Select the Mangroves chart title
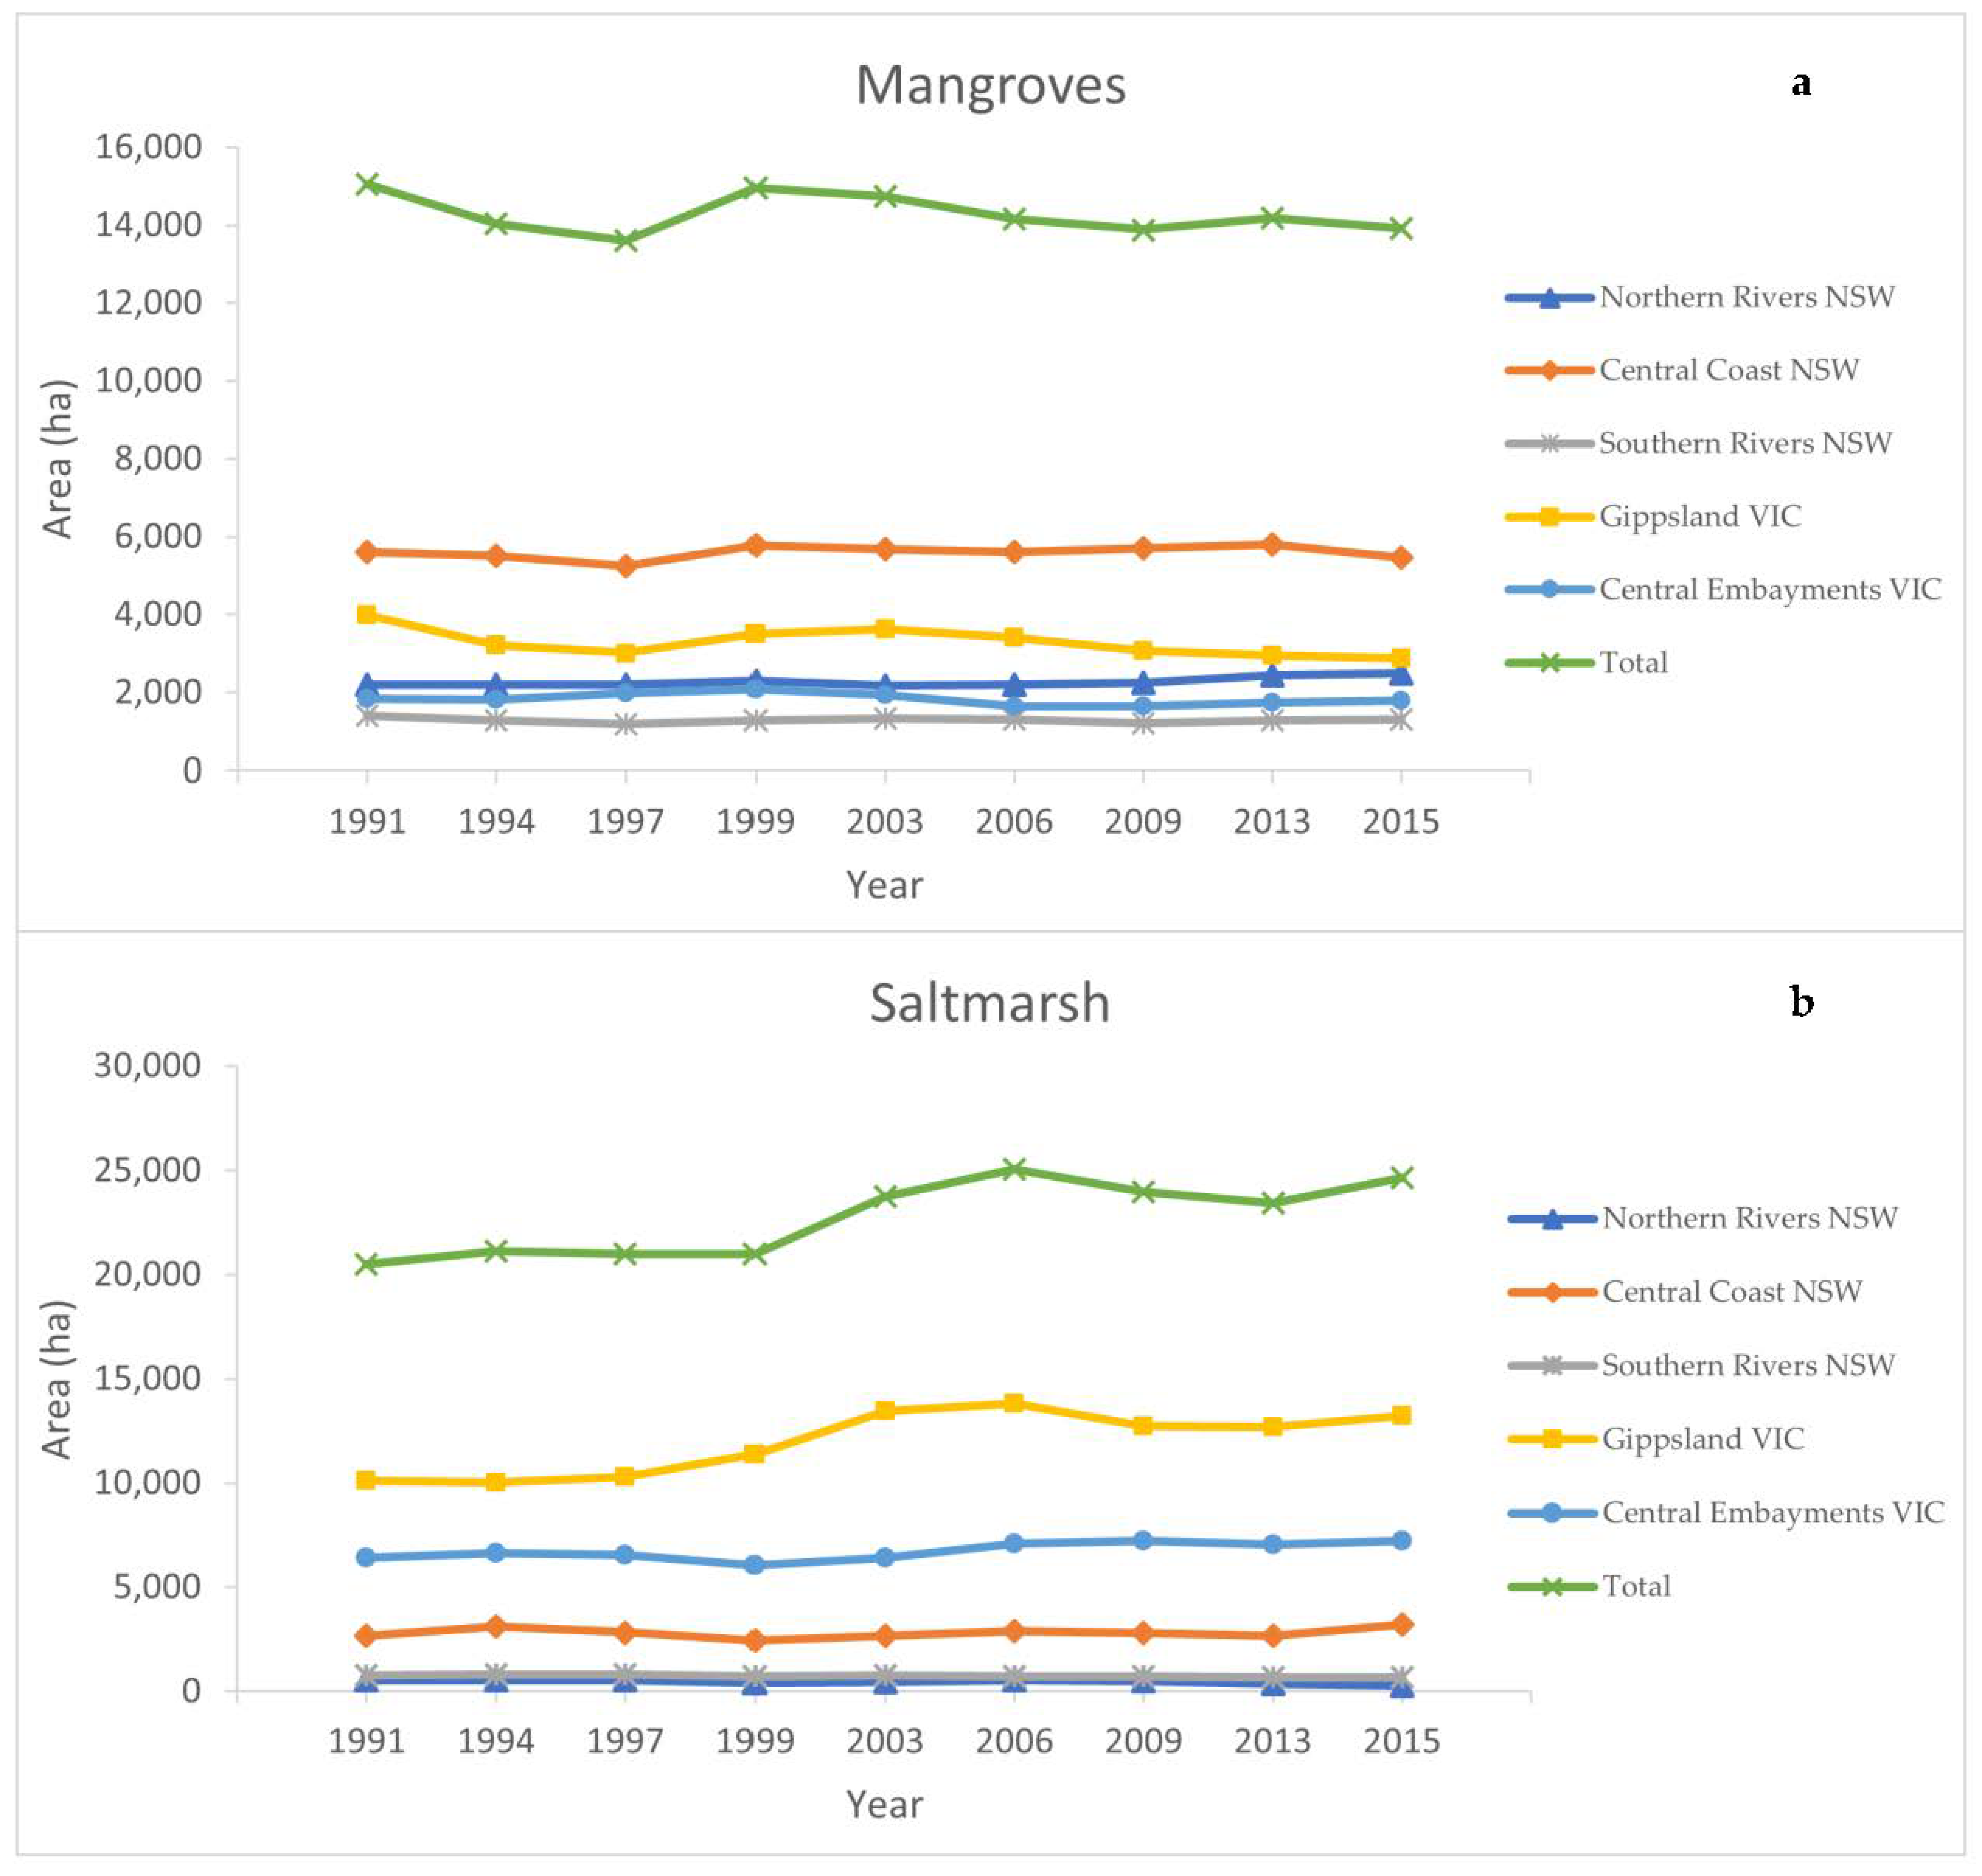Screen dimensions: 1982x1876 pos(990,85)
